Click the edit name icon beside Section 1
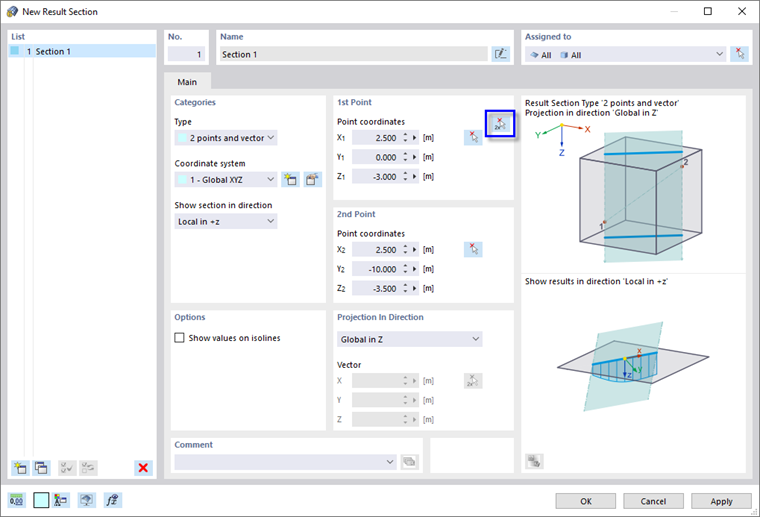 point(501,54)
